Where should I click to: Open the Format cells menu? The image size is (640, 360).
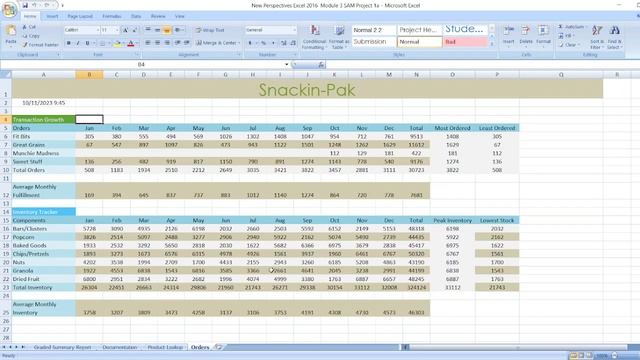pos(543,36)
